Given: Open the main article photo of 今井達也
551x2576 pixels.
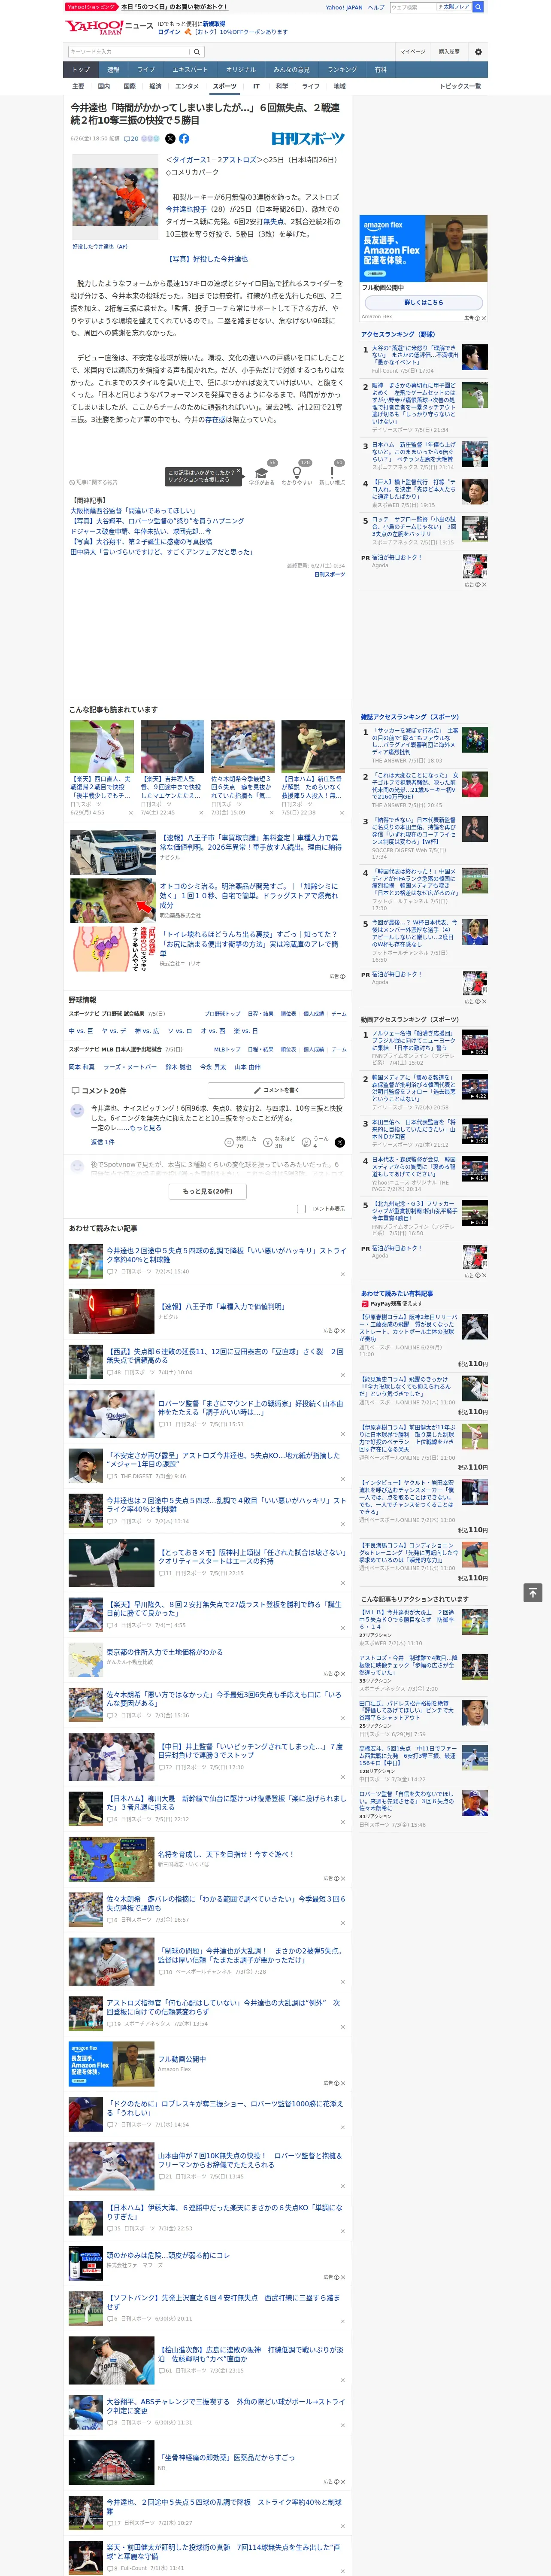Looking at the screenshot, I should [115, 197].
